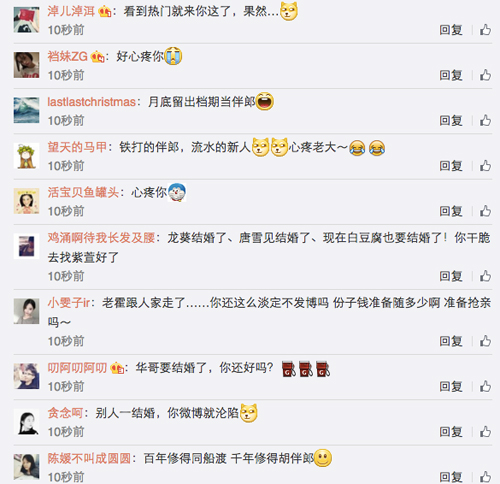Like the comment by 贪念呵
This screenshot has height=484, width=500.
tap(485, 432)
